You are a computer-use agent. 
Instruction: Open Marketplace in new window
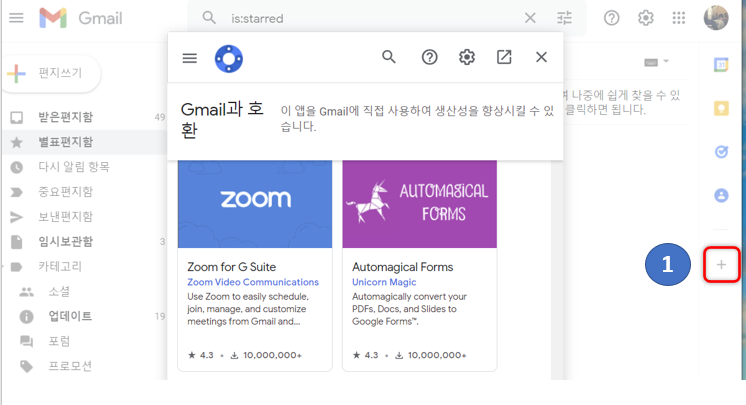point(504,57)
